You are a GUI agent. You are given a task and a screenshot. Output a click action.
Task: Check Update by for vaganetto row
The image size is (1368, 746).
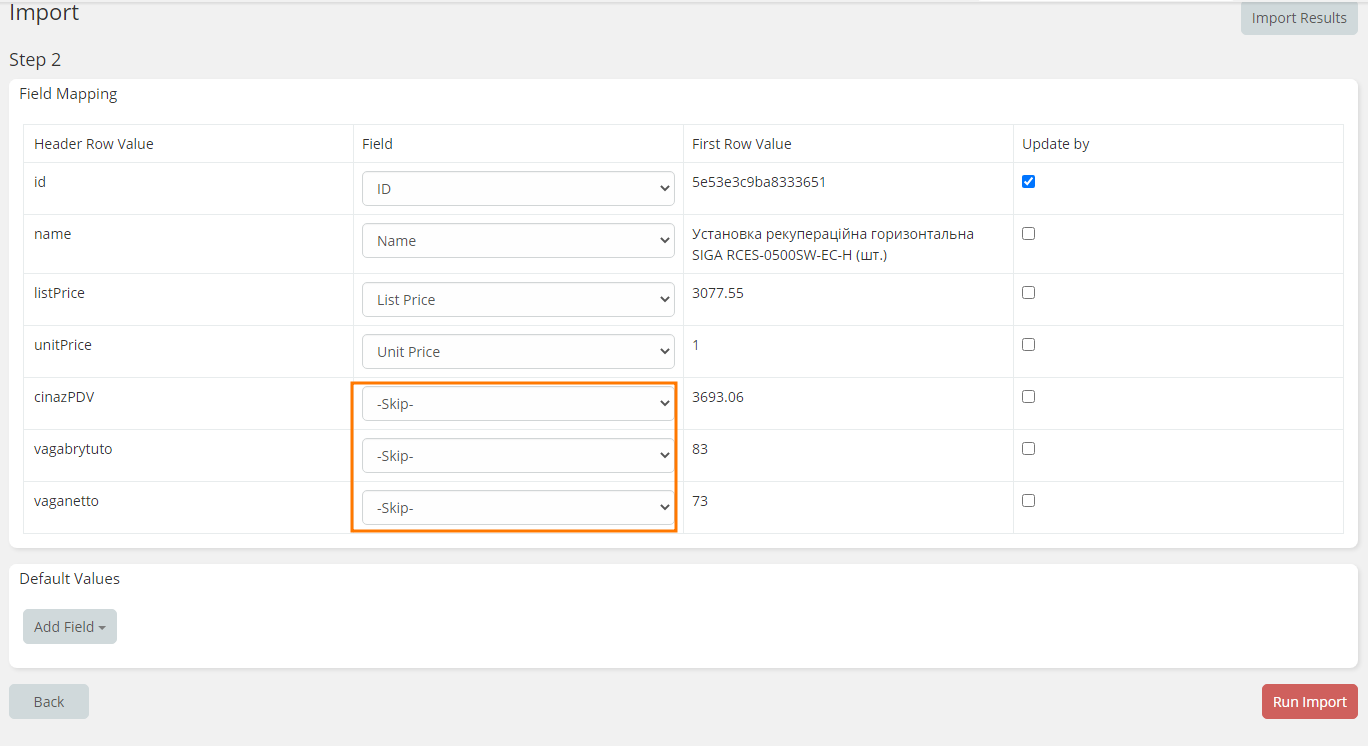1028,501
